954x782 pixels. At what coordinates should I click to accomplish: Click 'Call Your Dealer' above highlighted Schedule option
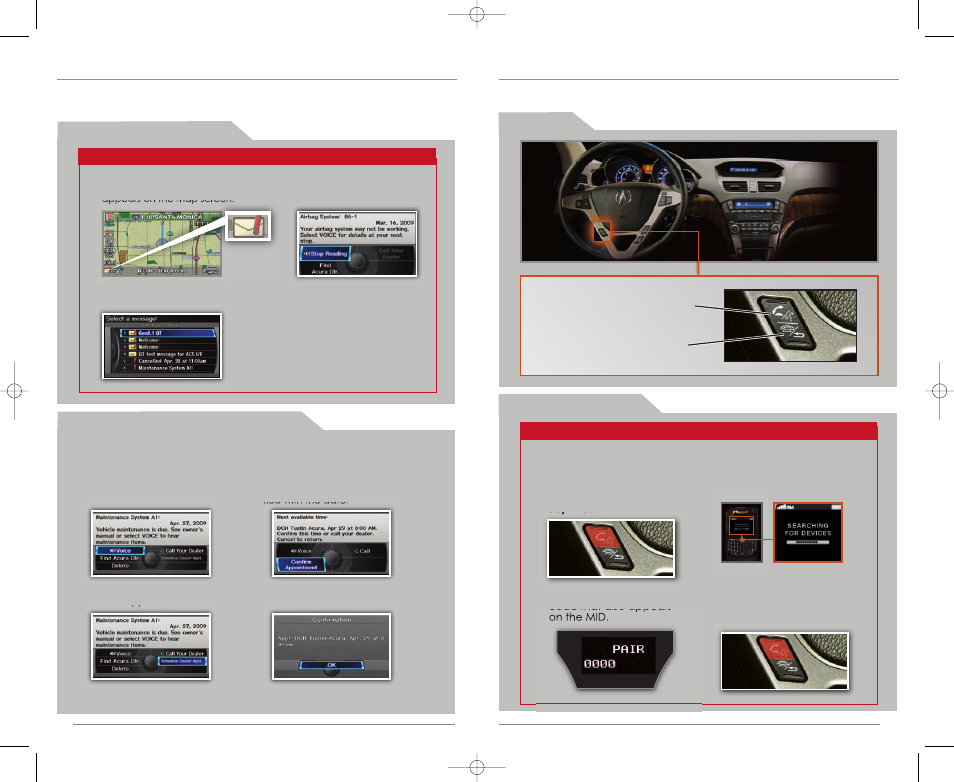(183, 653)
